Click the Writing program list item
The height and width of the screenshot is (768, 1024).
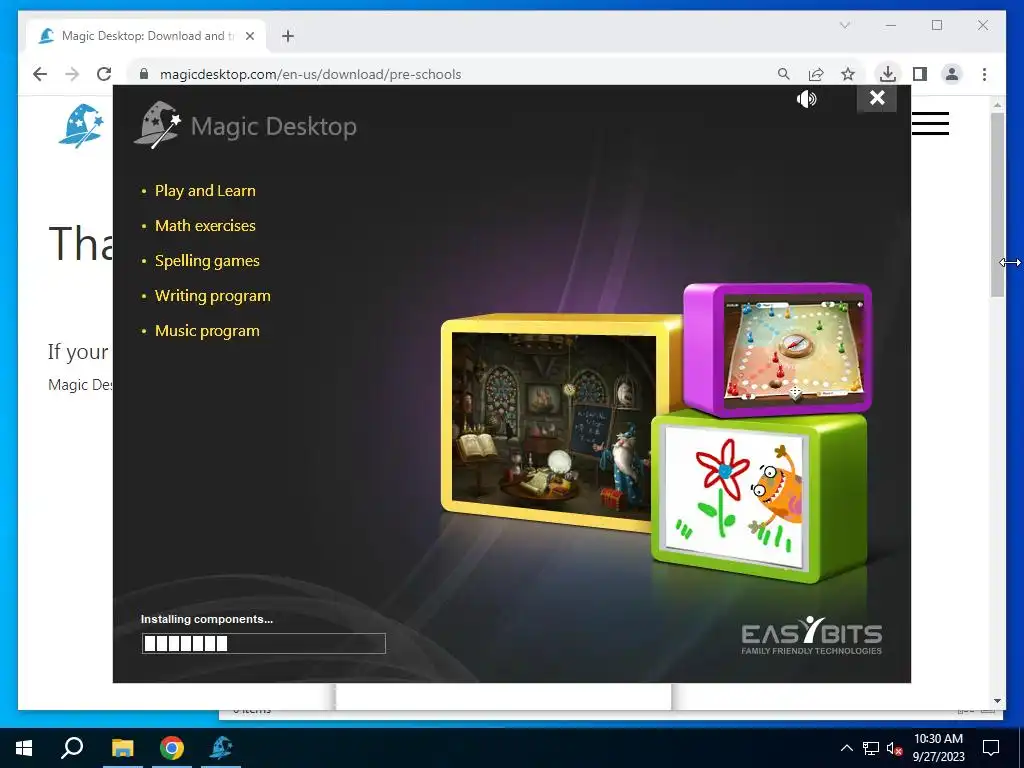click(212, 296)
